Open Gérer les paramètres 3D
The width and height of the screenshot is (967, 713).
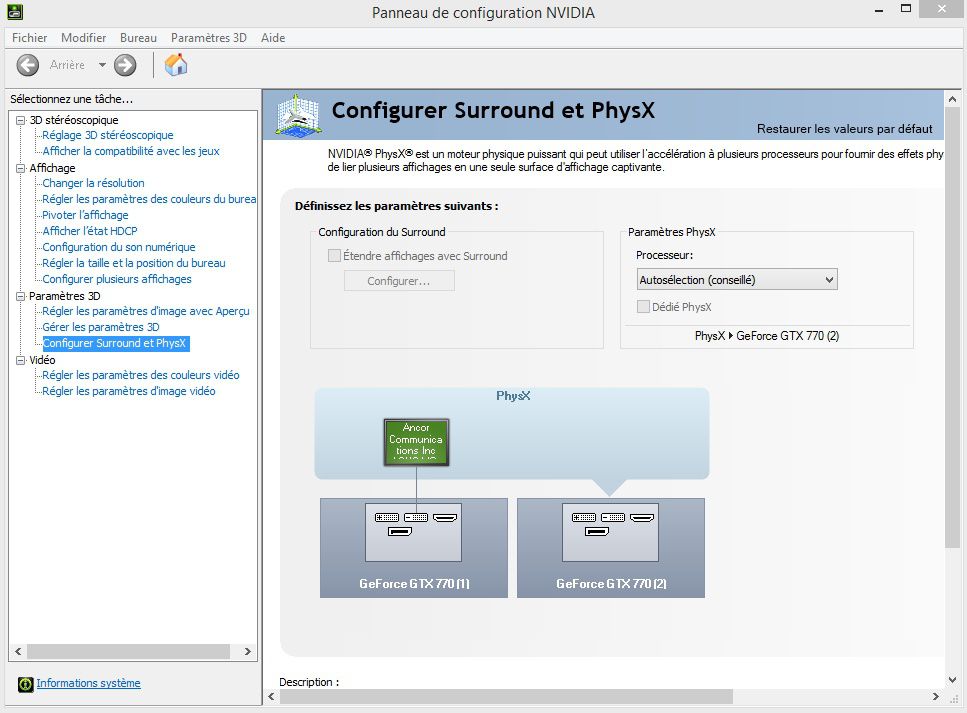(101, 328)
